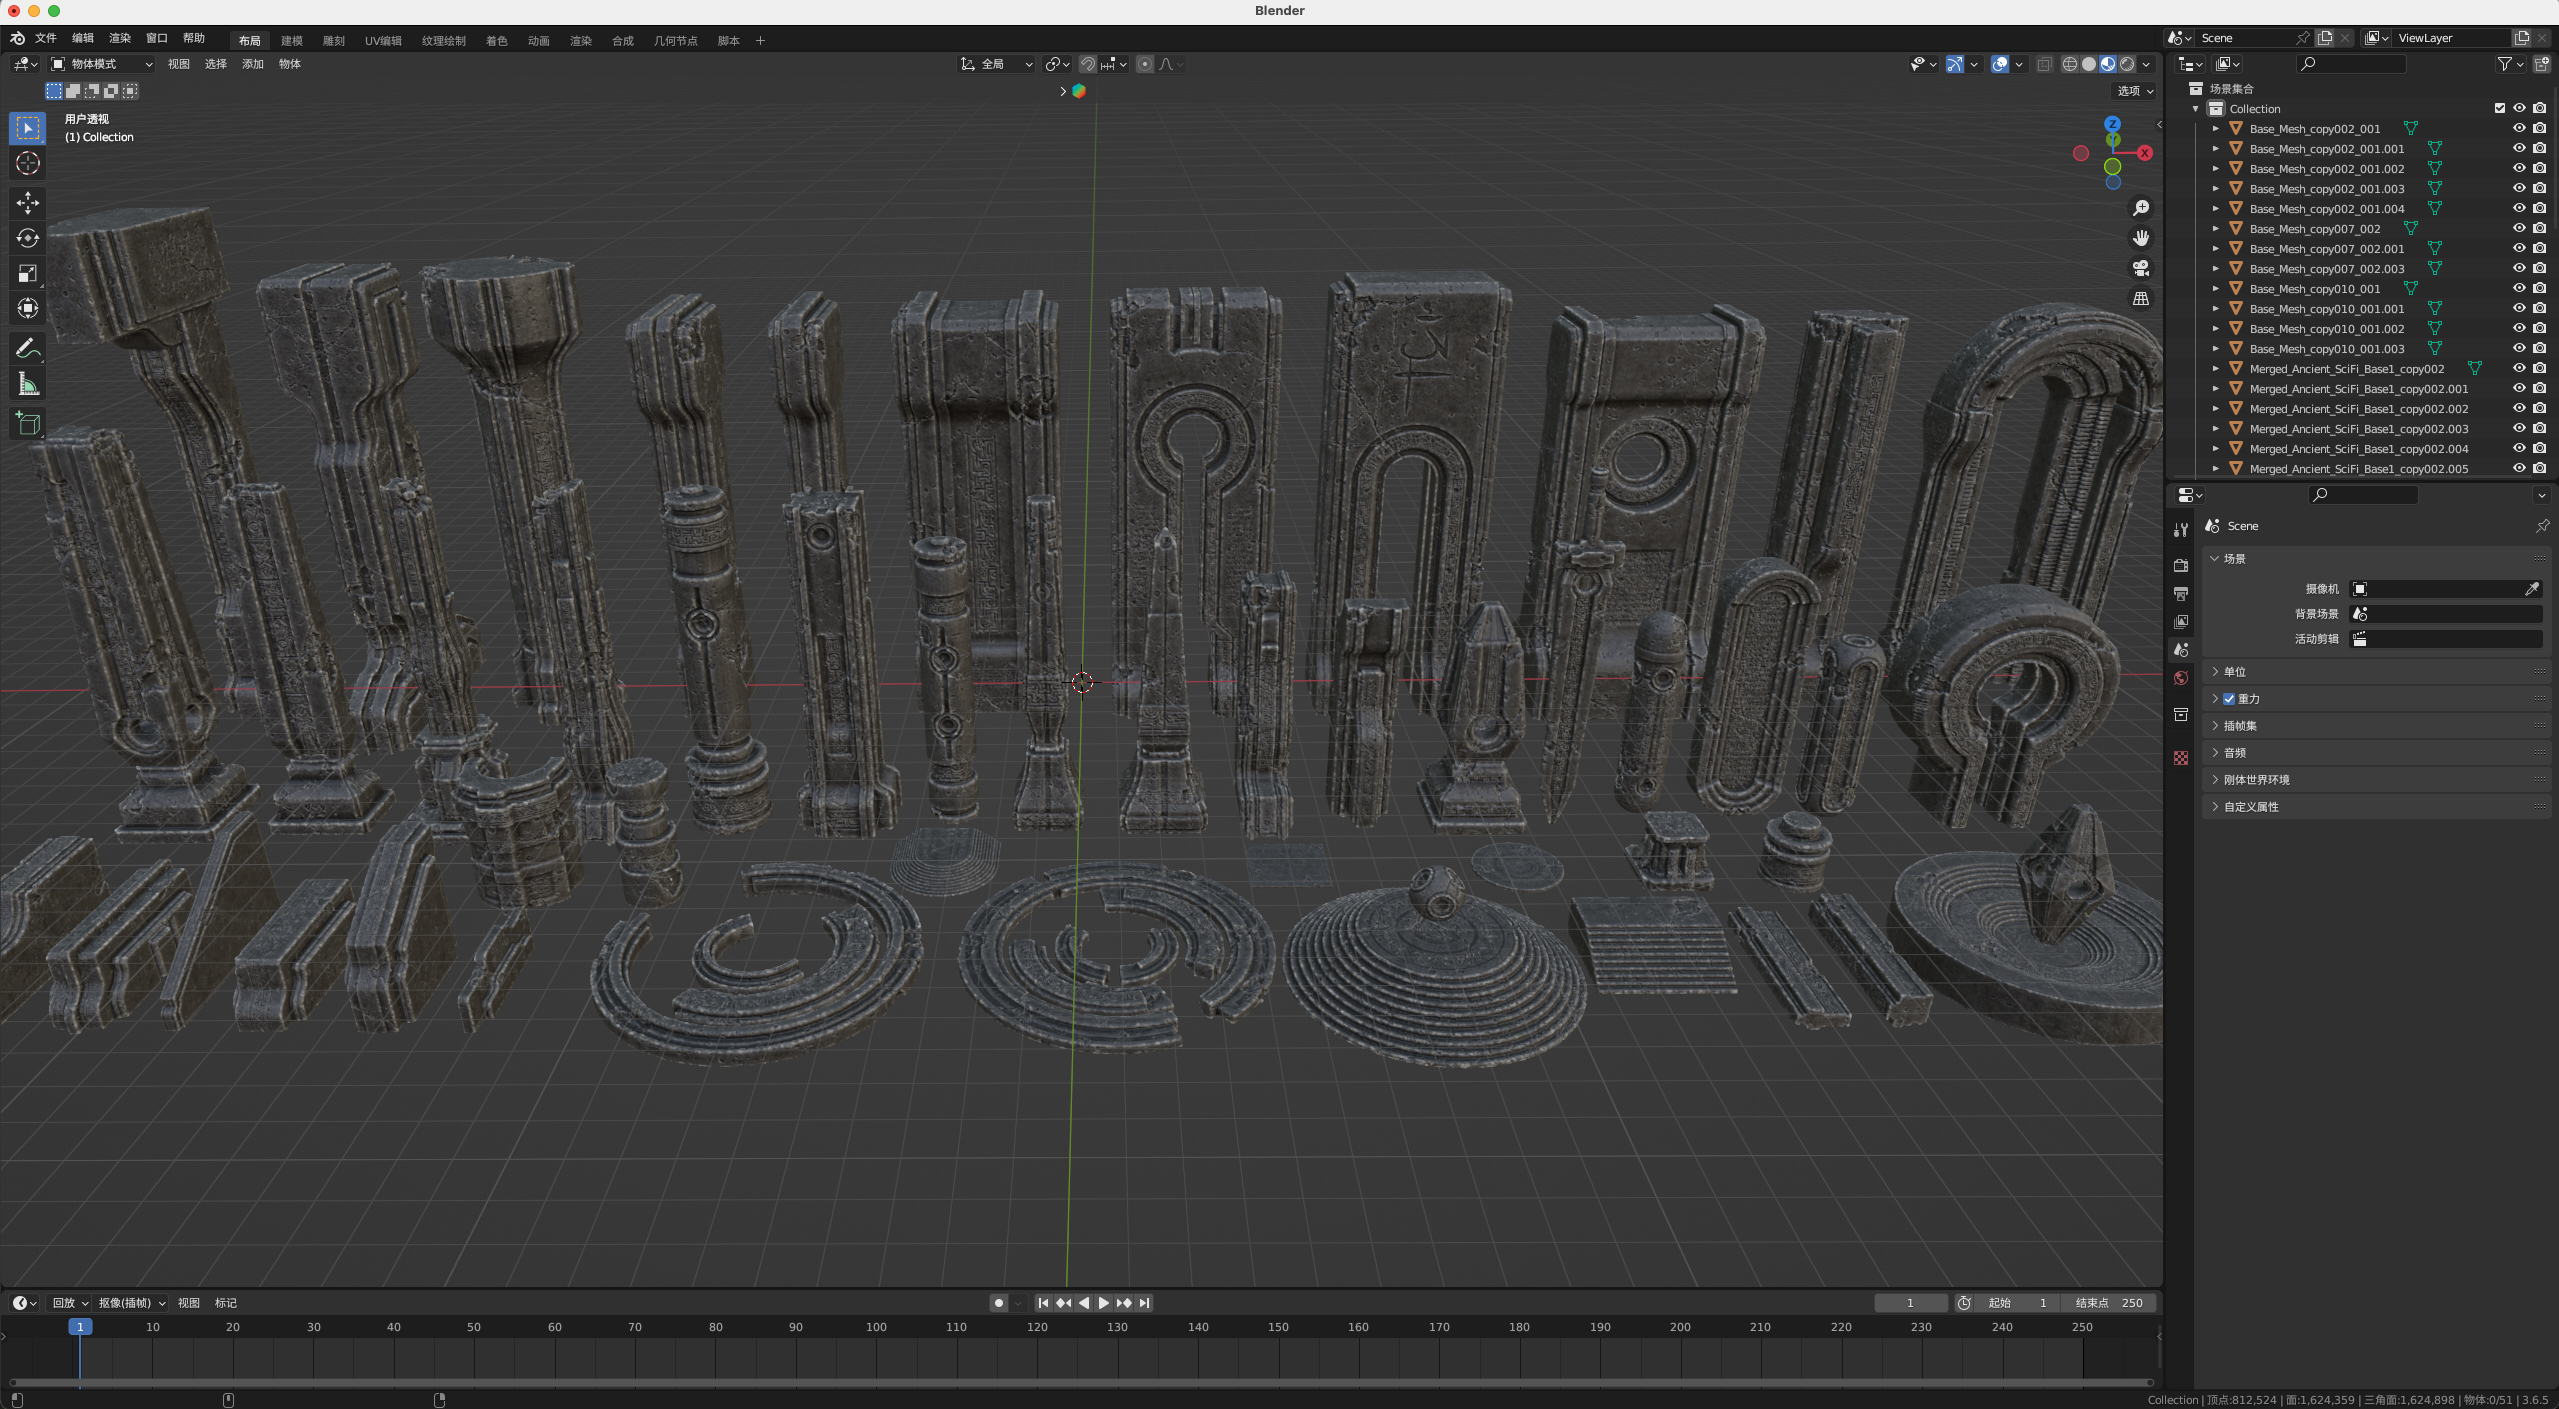This screenshot has height=1409, width=2559.
Task: Expand Base_Mesh_copy002_001.002 tree item
Action: 2216,168
